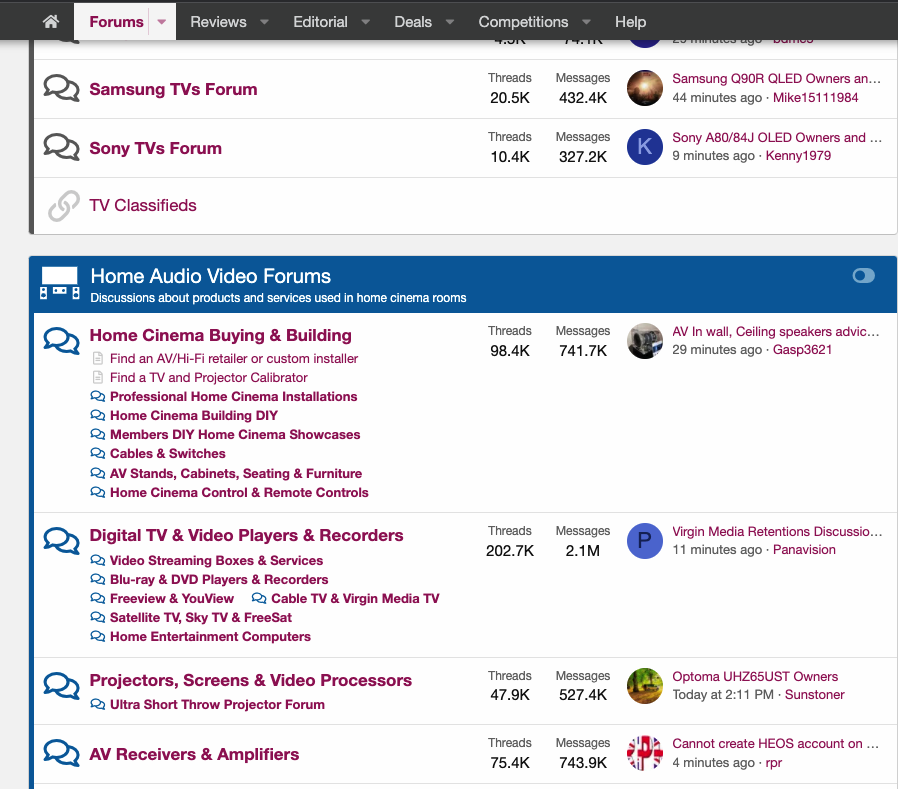Open the Reviews dropdown arrow

[264, 22]
